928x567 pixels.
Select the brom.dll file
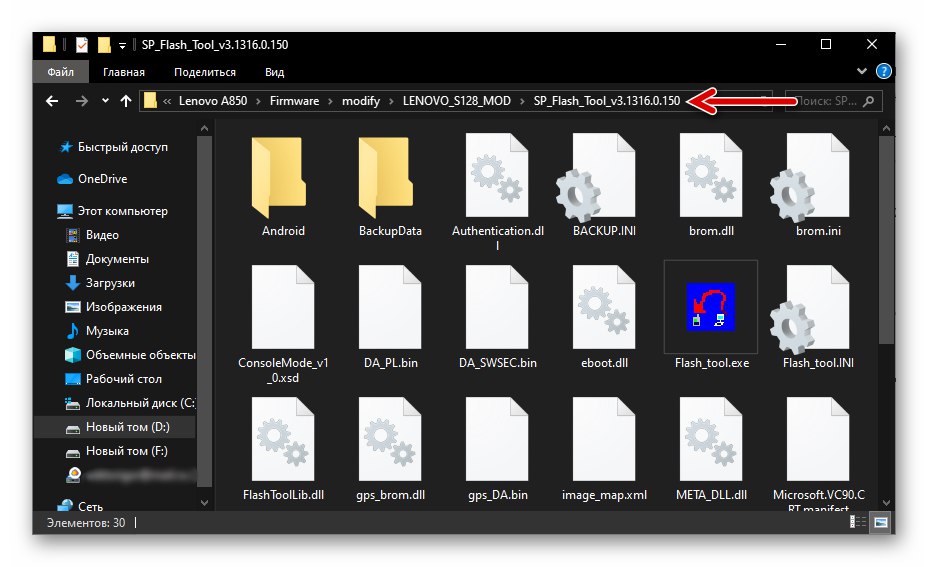(711, 186)
